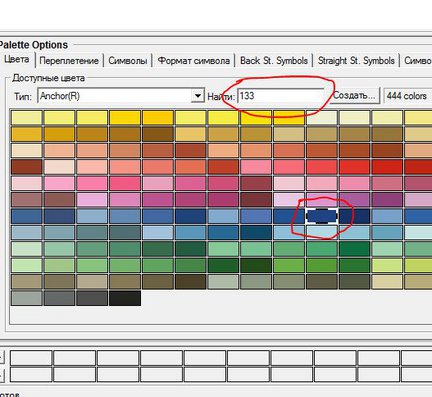The image size is (432, 397).
Task: Open the Тип dropdown arrow
Action: (x=198, y=96)
